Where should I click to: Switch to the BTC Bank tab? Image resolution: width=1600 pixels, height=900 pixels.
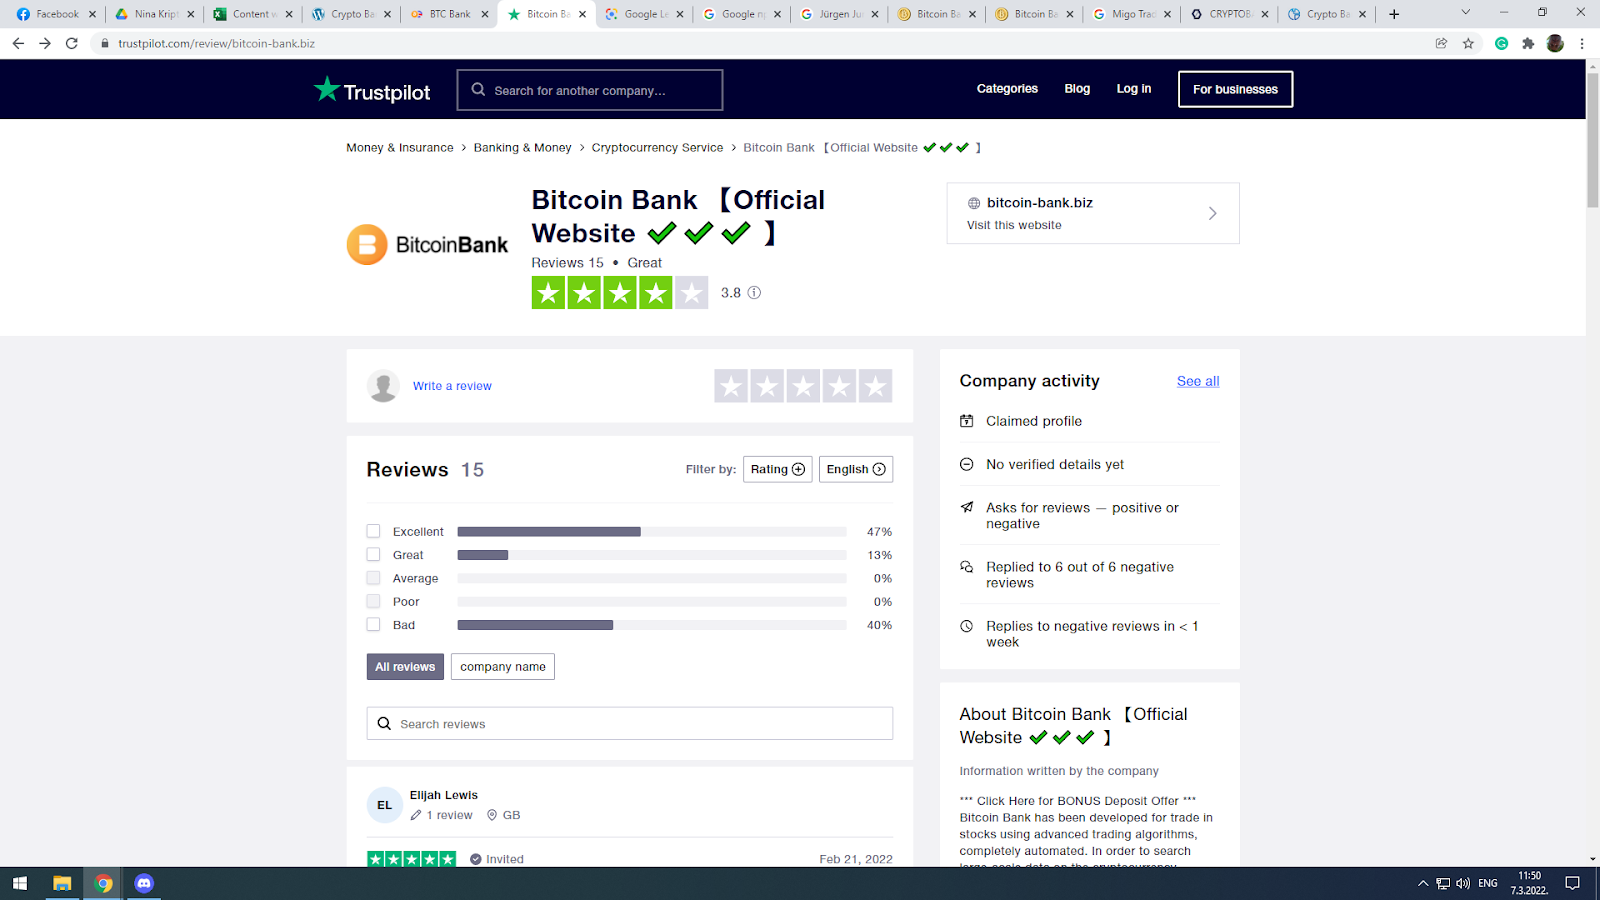[x=449, y=14]
